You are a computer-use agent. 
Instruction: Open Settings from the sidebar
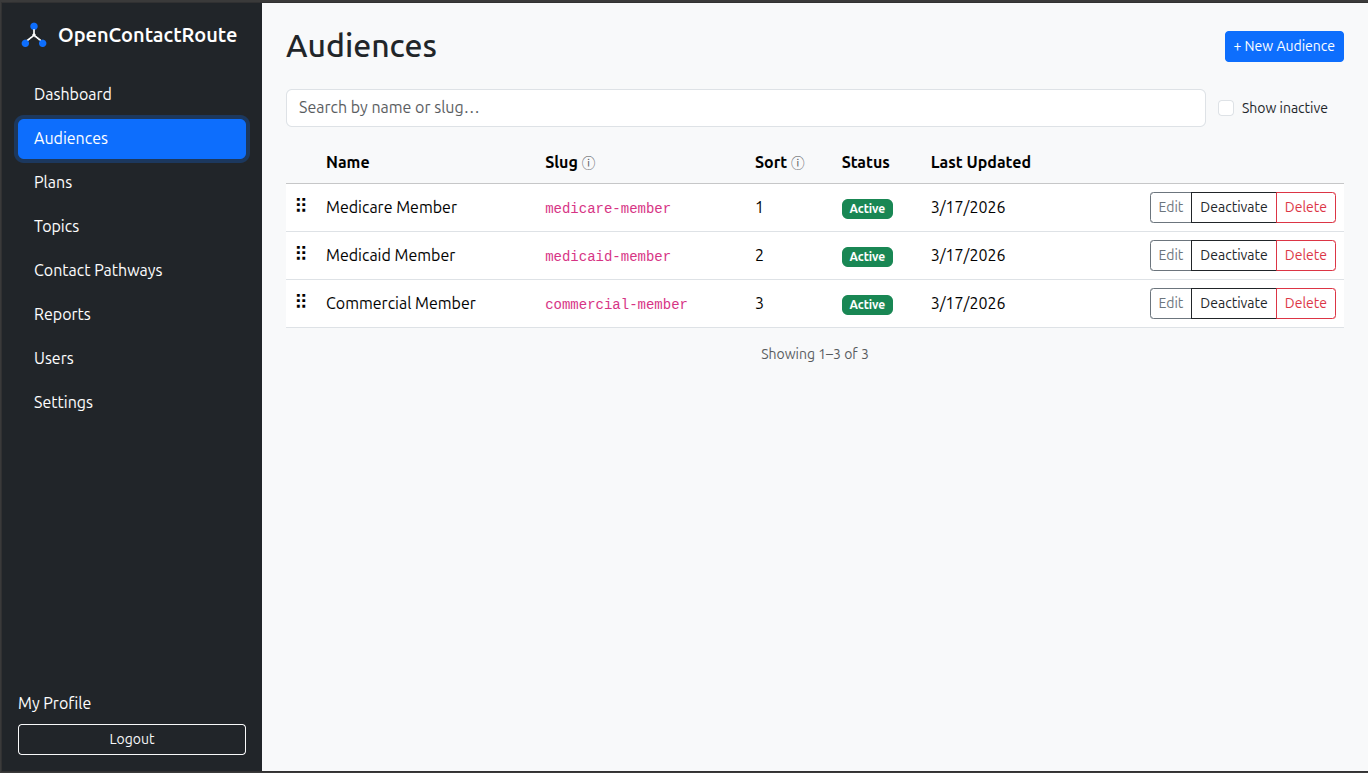[x=63, y=402]
